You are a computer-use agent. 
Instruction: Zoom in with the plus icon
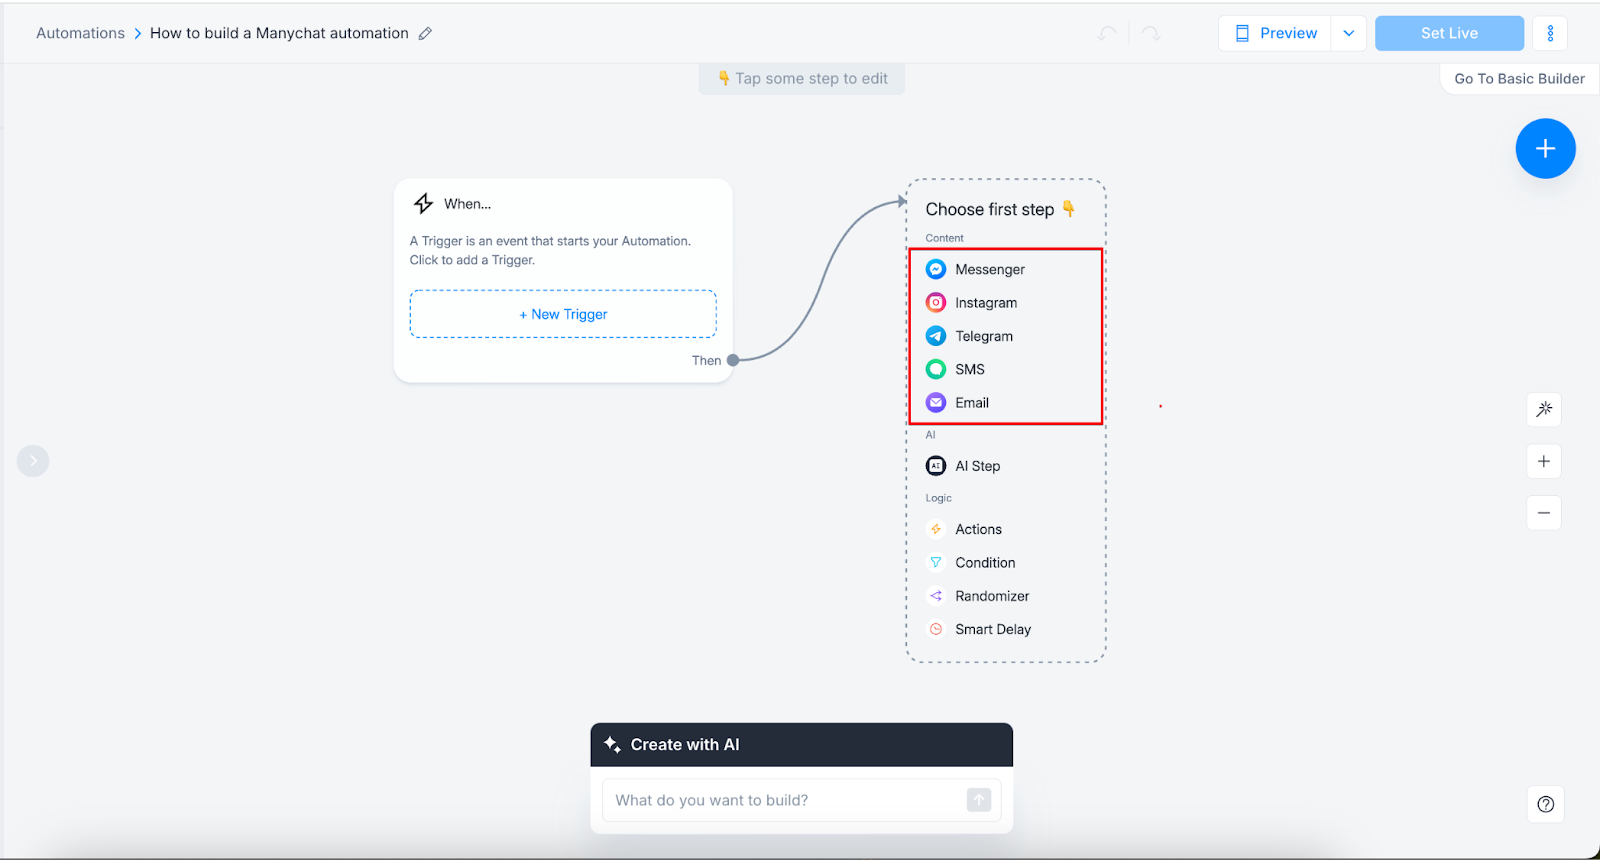click(1544, 461)
